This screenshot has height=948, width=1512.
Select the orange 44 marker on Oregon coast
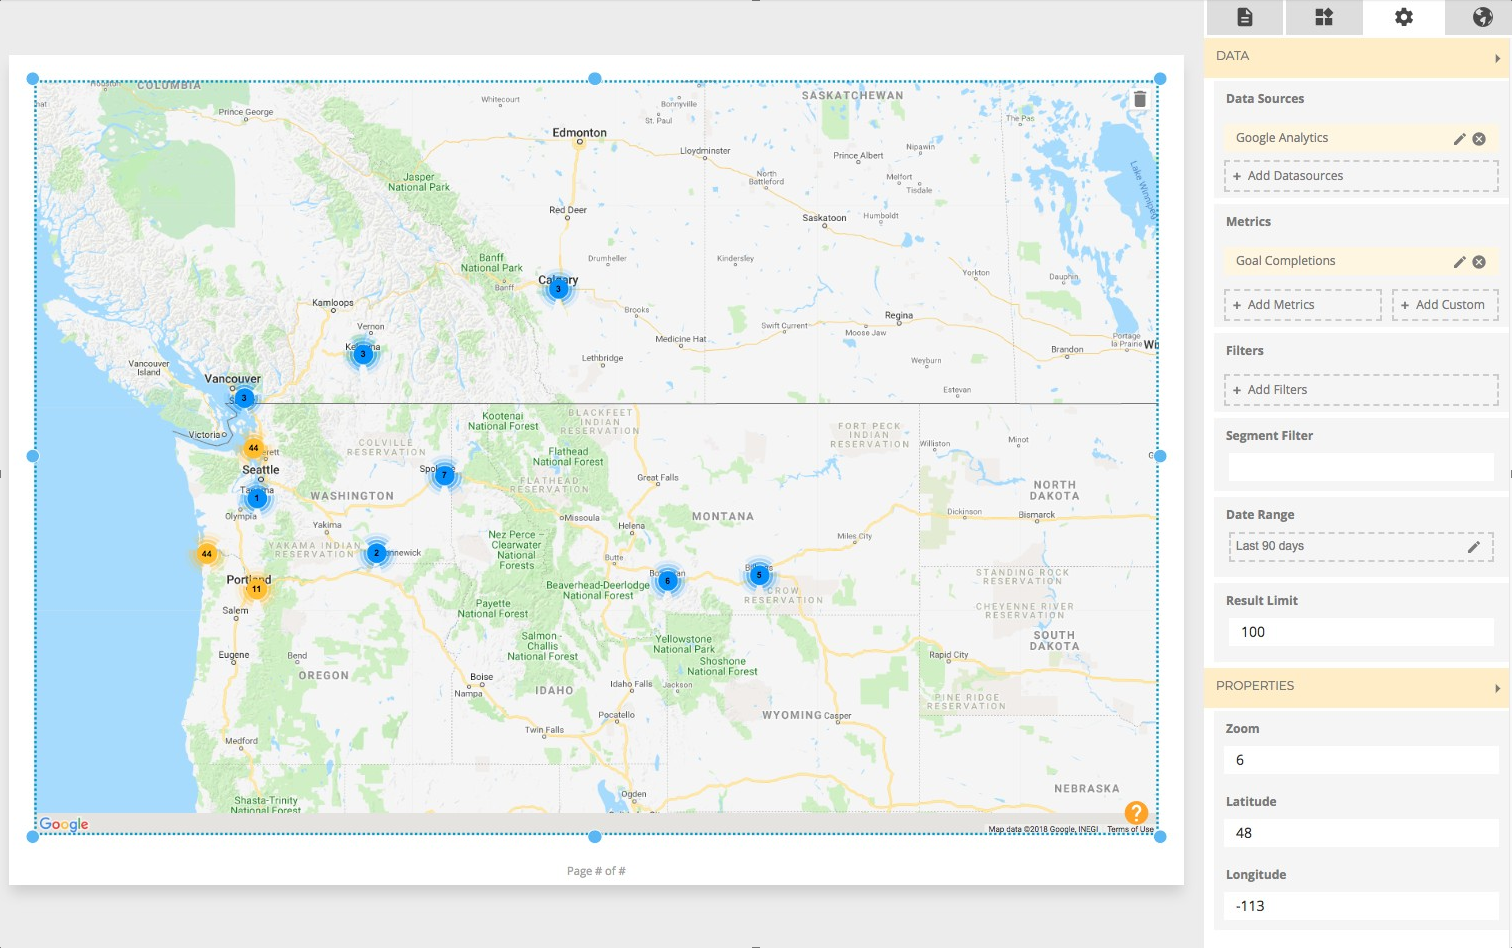206,553
